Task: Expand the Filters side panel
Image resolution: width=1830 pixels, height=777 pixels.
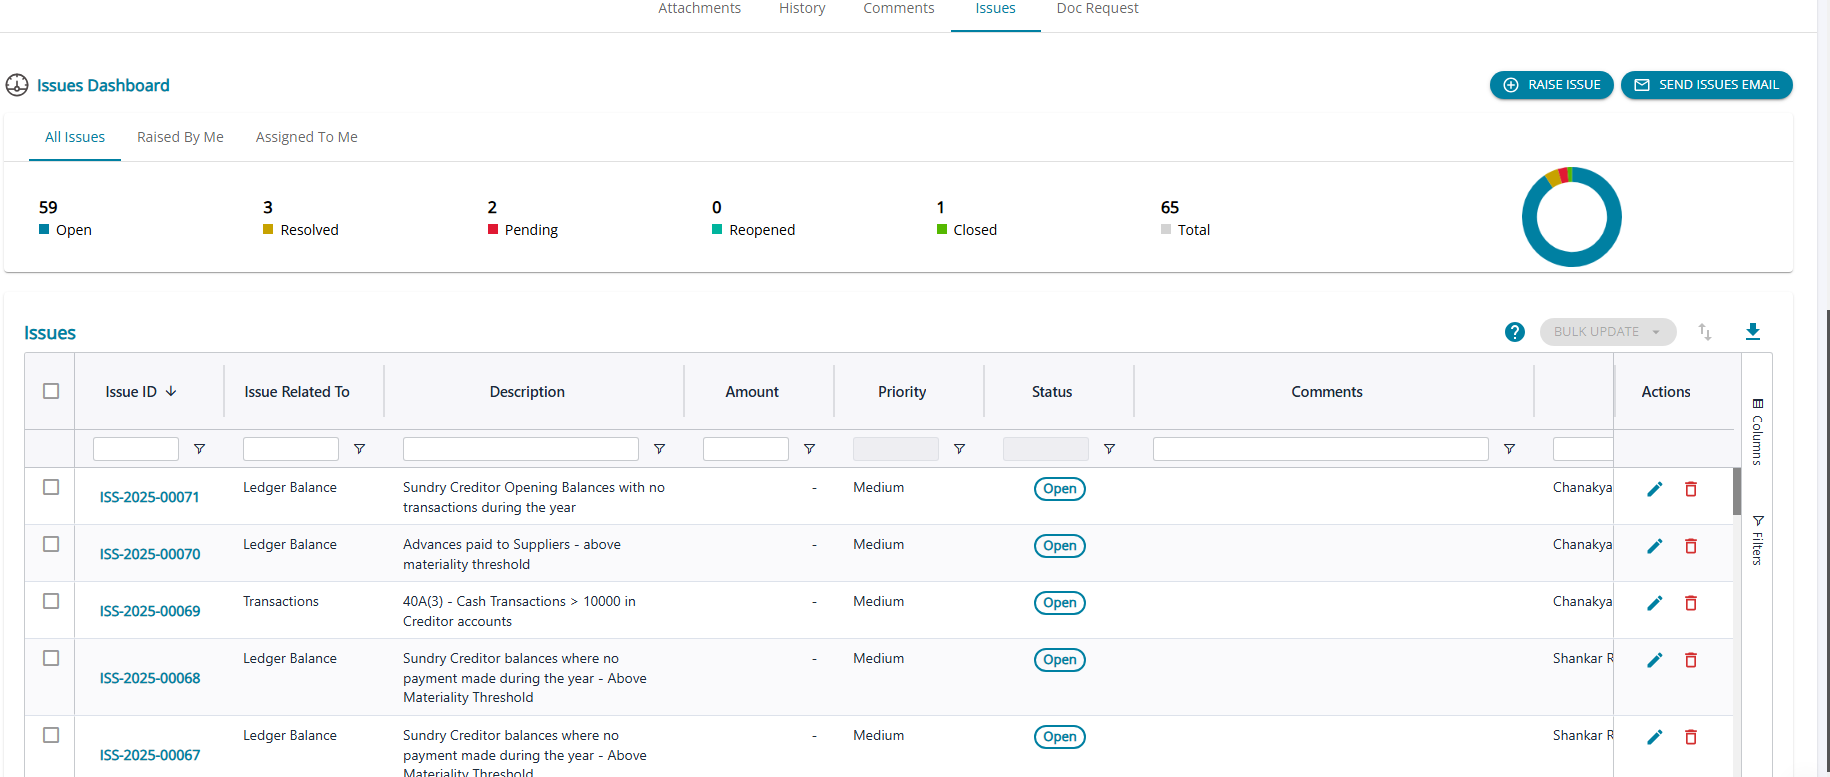Action: [x=1757, y=541]
